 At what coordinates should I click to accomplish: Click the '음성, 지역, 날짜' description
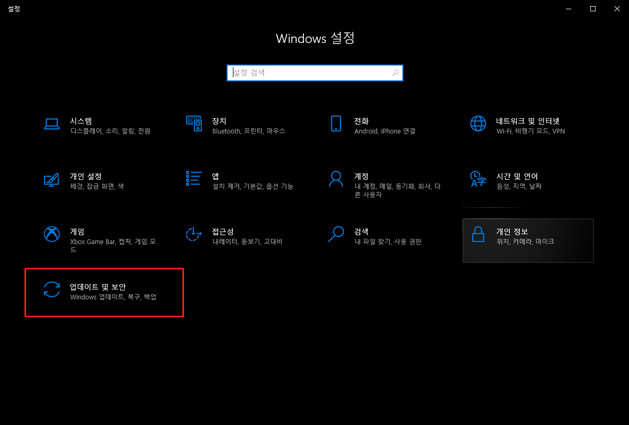click(x=519, y=187)
